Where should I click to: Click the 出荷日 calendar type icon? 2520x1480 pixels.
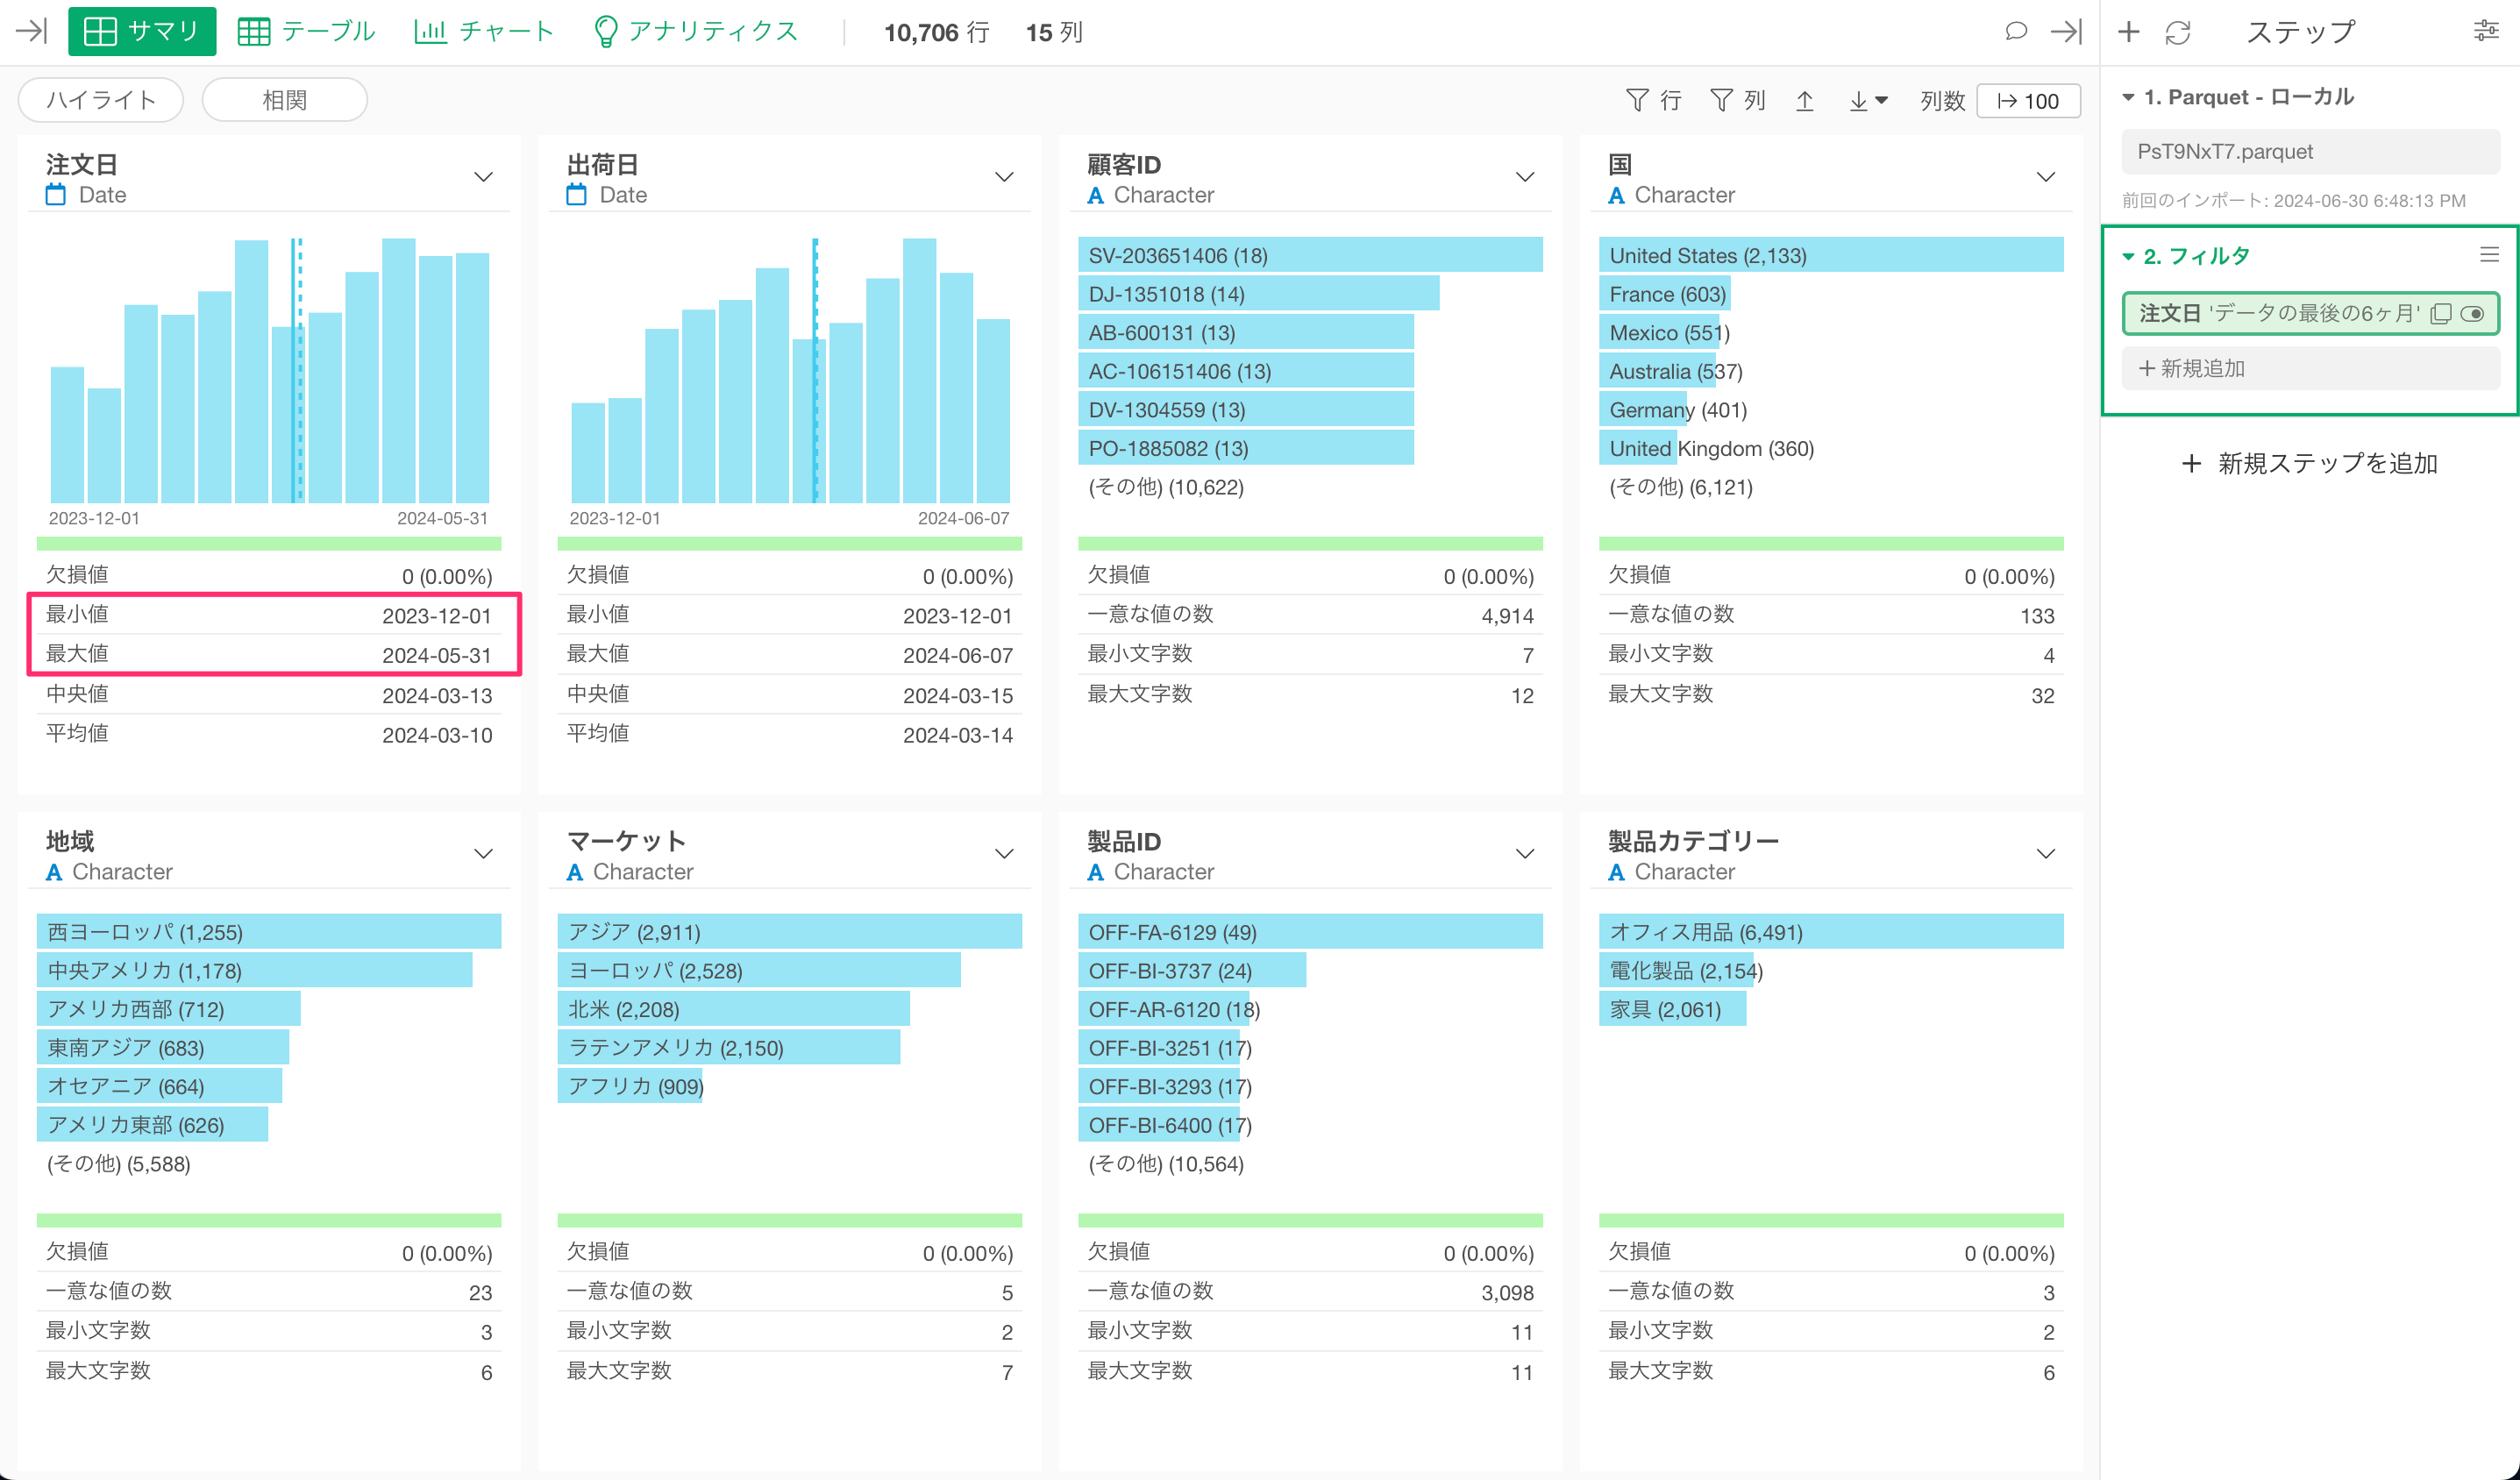click(577, 195)
